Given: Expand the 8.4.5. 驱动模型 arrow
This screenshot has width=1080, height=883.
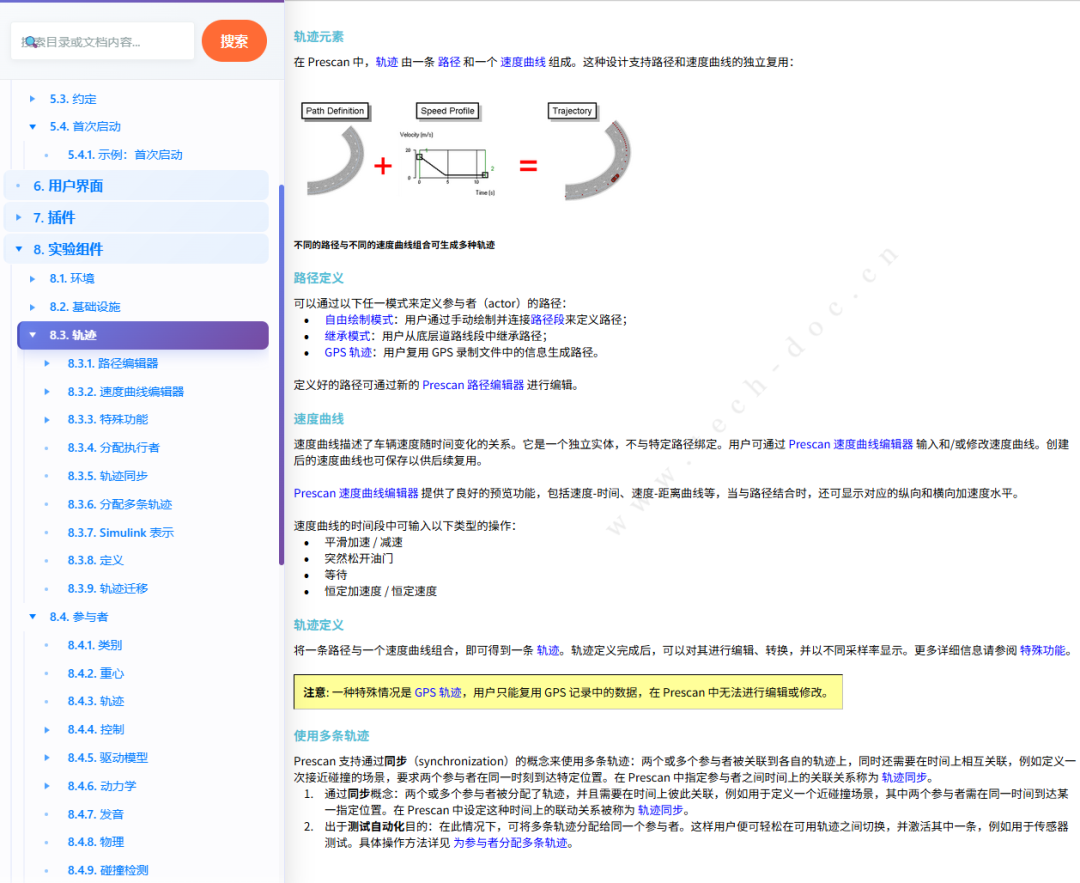Looking at the screenshot, I should click(x=47, y=758).
